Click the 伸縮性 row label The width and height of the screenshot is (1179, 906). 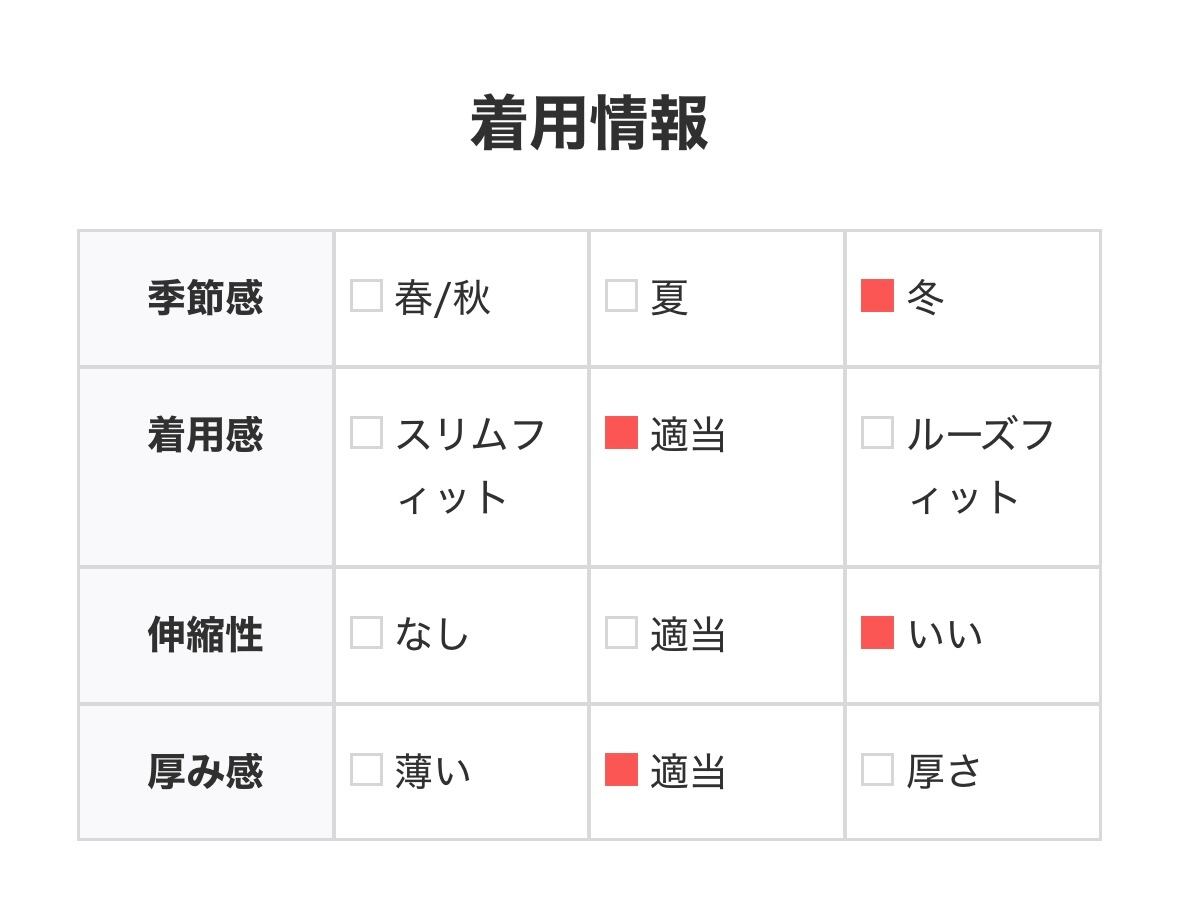[205, 635]
